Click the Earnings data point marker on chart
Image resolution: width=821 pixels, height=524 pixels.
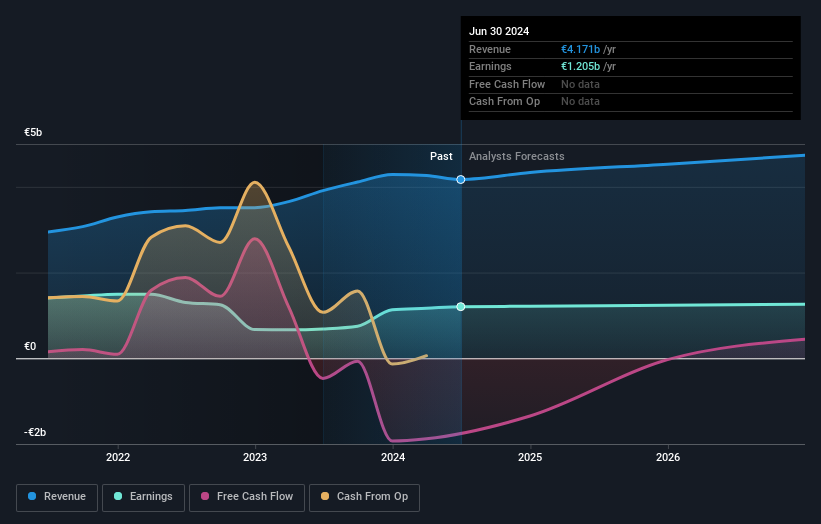461,307
